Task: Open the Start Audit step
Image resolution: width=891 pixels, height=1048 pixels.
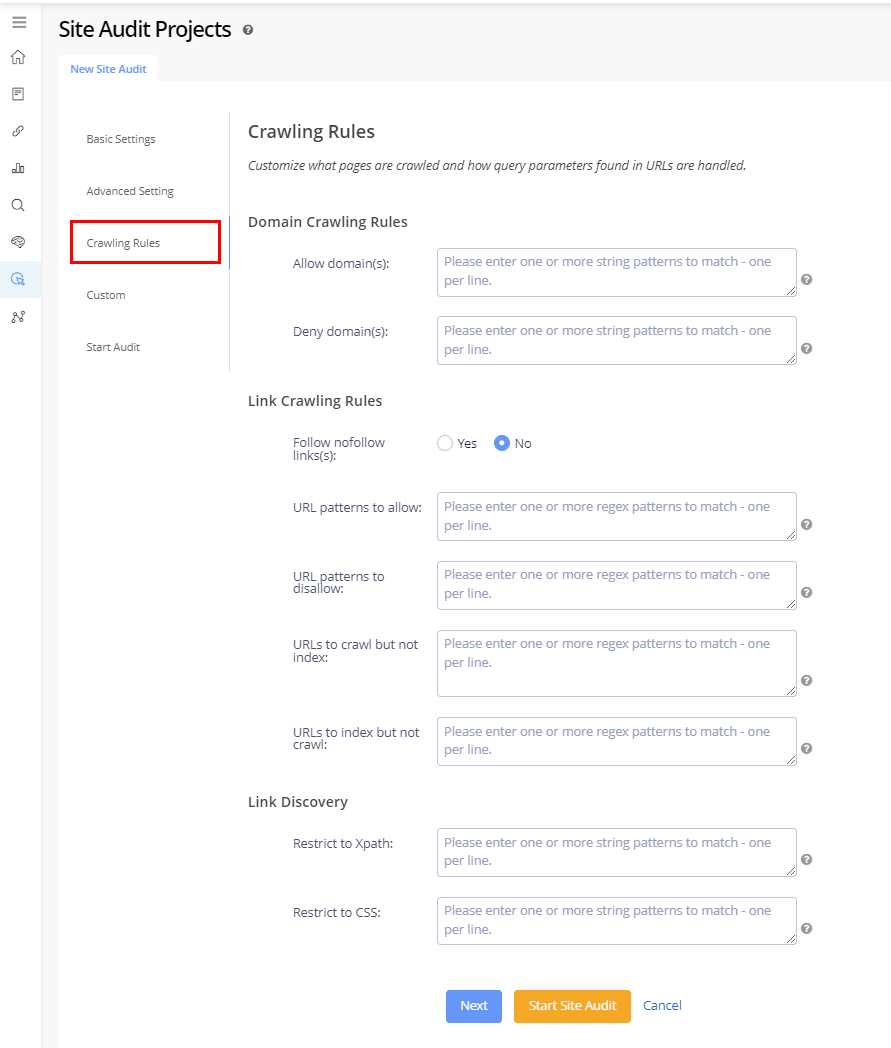Action: [113, 347]
